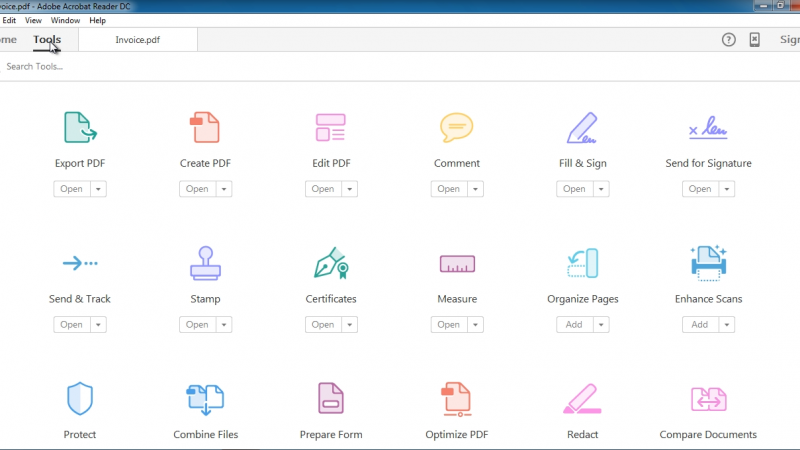Select the Create PDF icon
The height and width of the screenshot is (450, 800).
[205, 128]
